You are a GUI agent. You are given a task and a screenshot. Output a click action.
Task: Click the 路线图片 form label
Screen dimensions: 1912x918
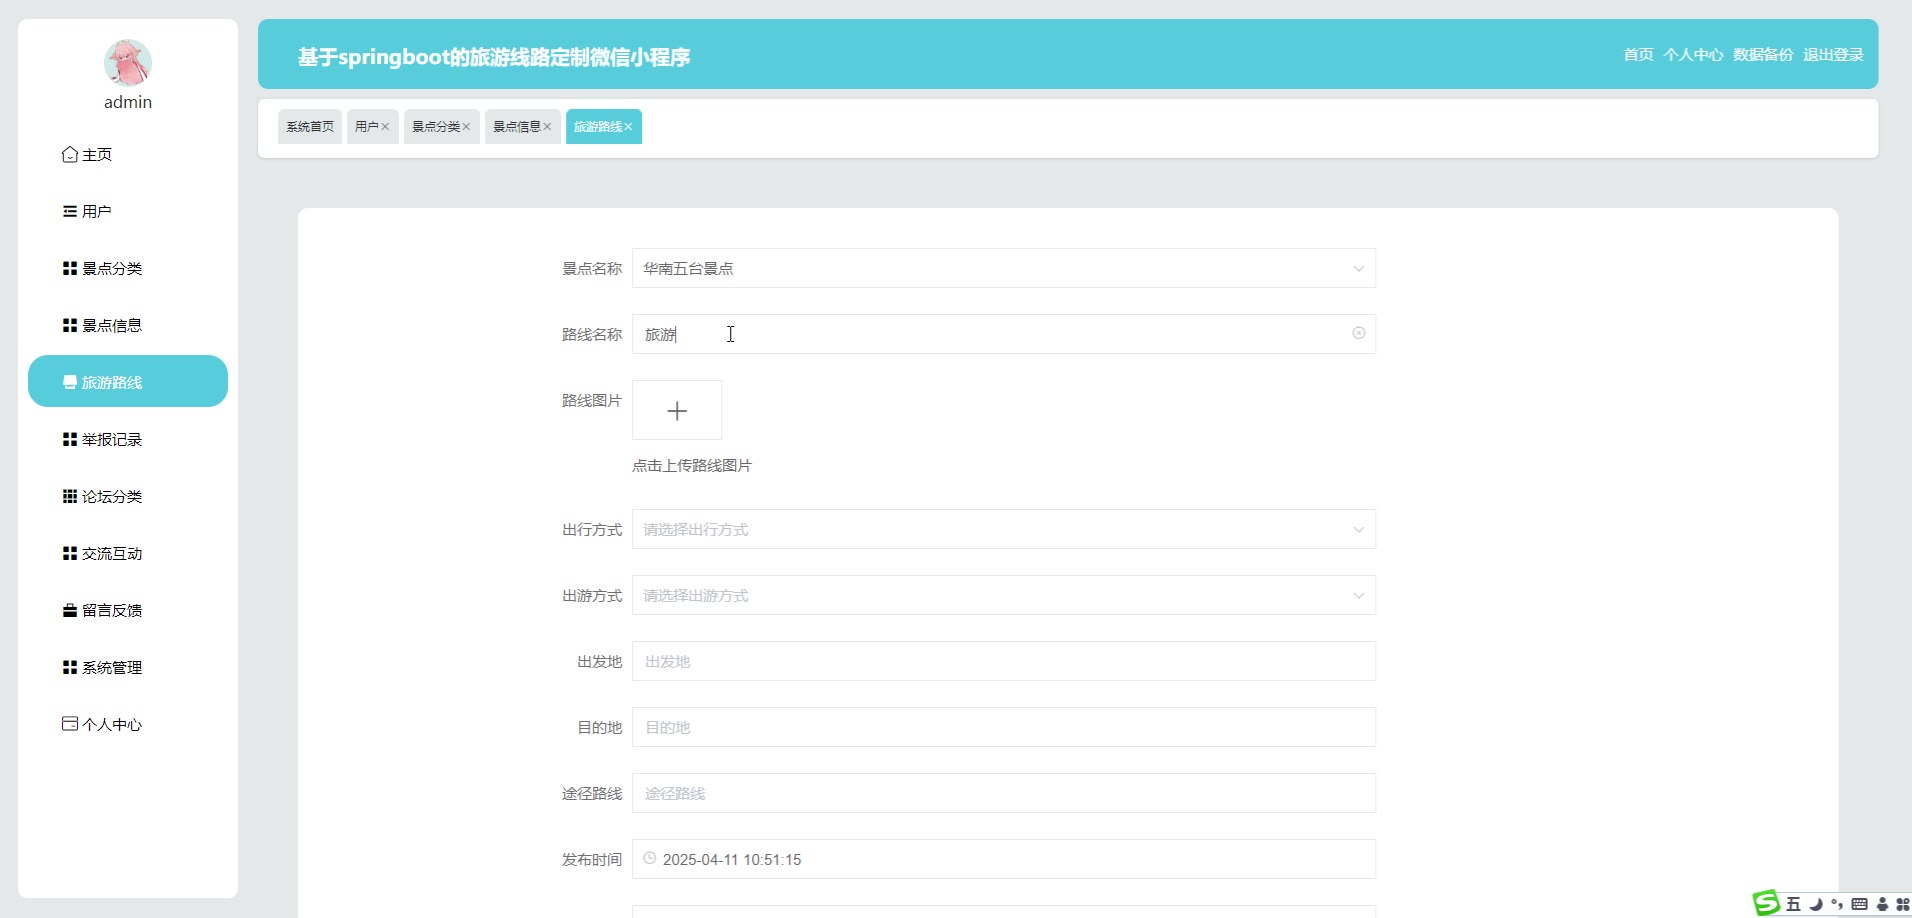(x=592, y=400)
